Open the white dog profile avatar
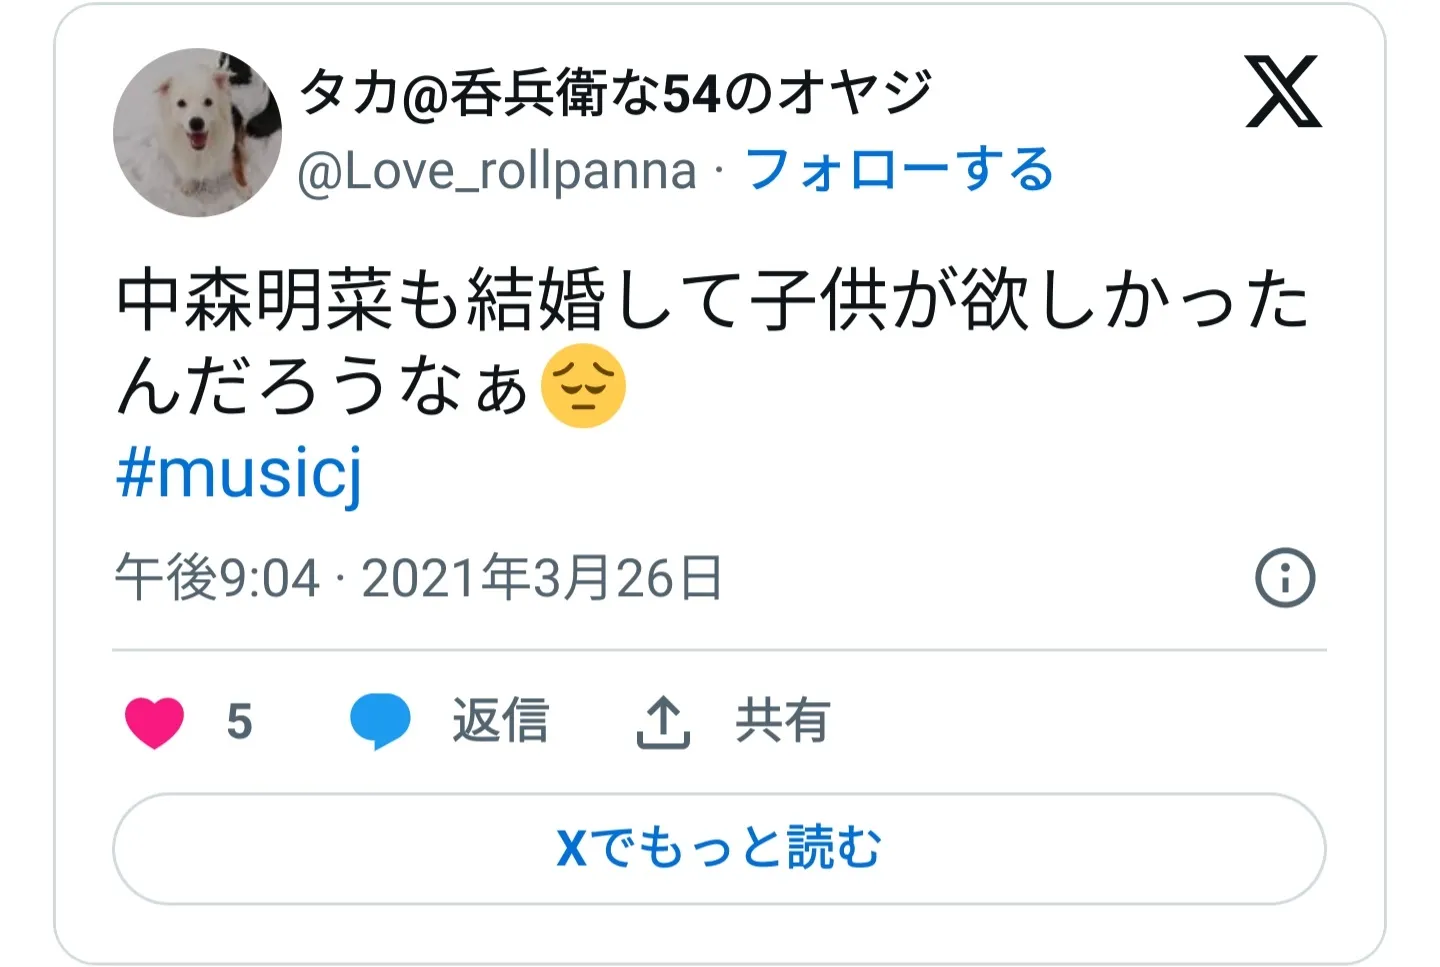This screenshot has height=967, width=1440. 198,132
